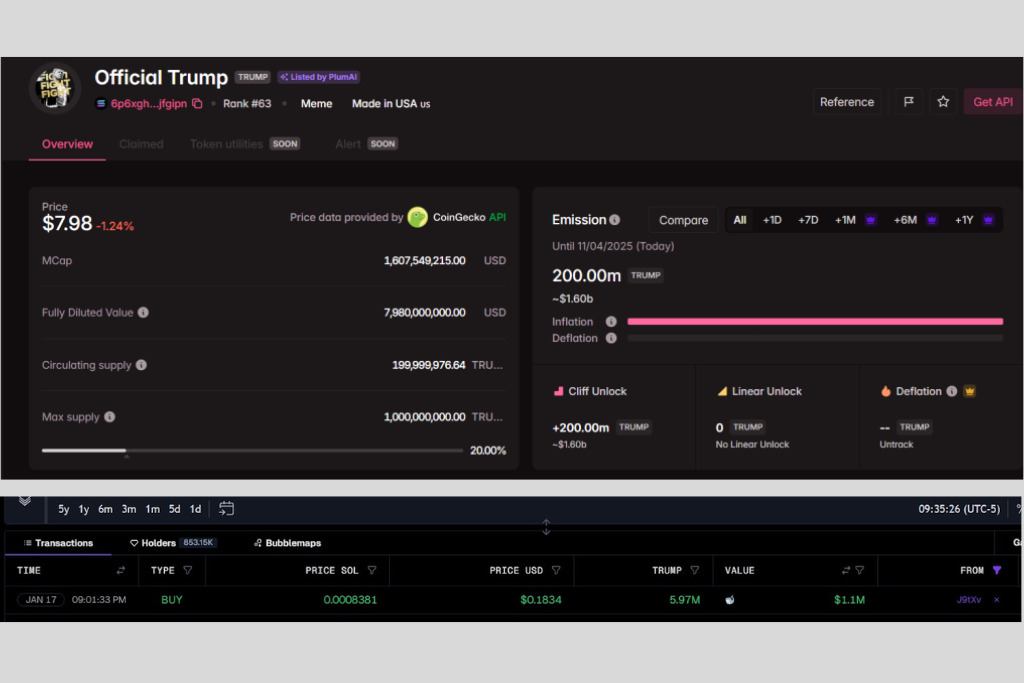Open the flag report icon

pyautogui.click(x=908, y=101)
